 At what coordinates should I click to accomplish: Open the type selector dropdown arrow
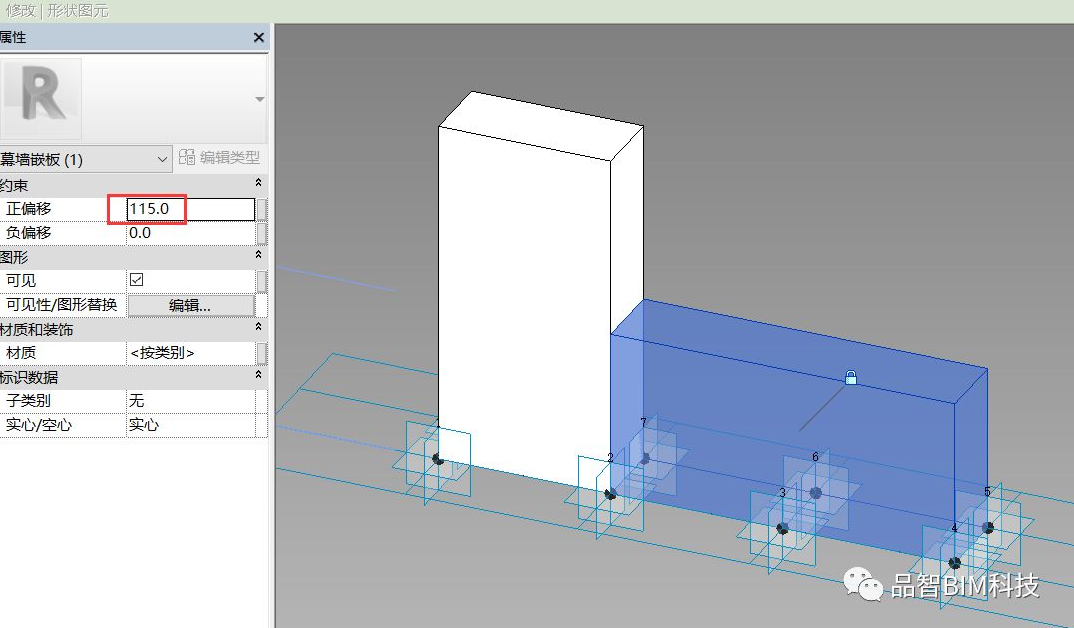(x=260, y=99)
